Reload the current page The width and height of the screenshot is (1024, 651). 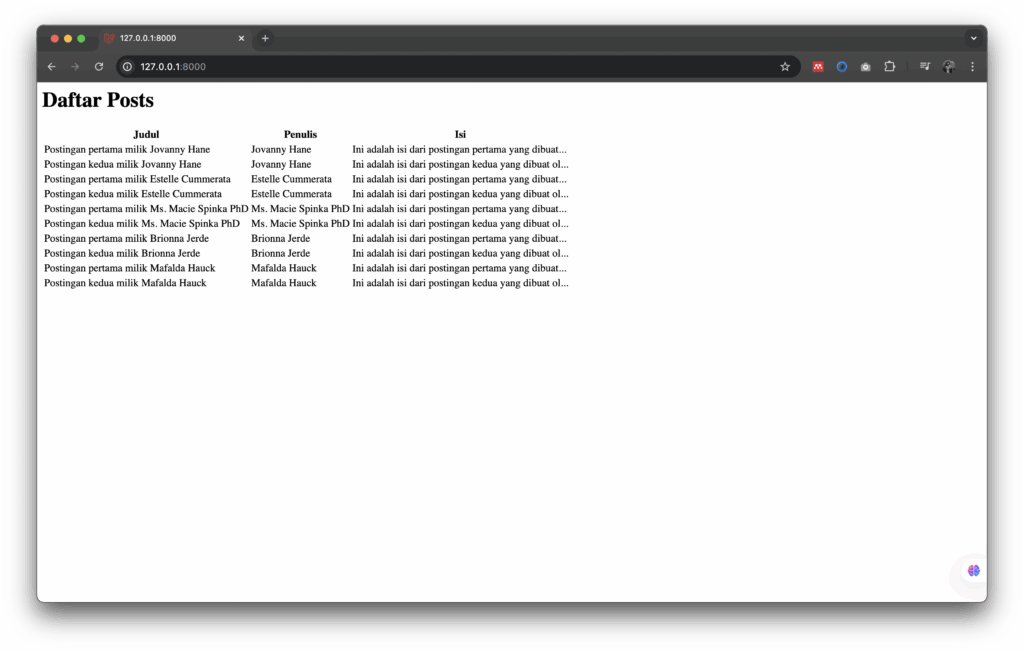98,66
